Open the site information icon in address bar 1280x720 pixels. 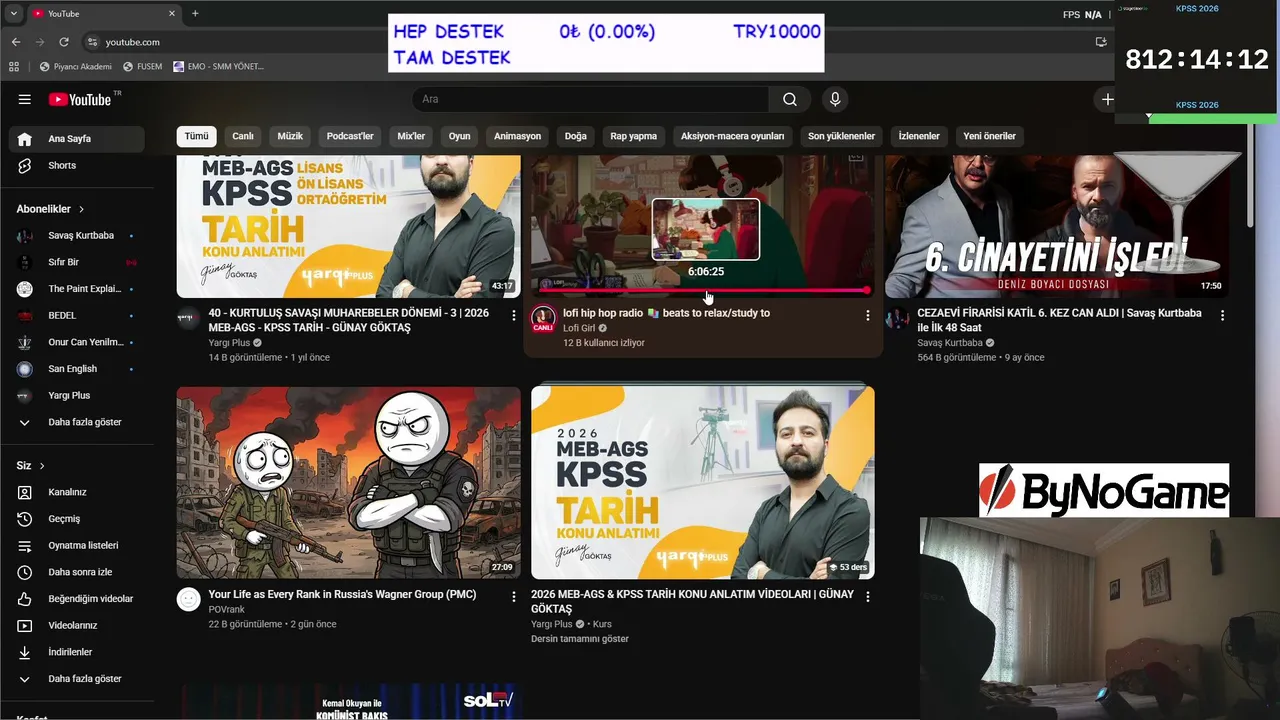click(x=92, y=42)
